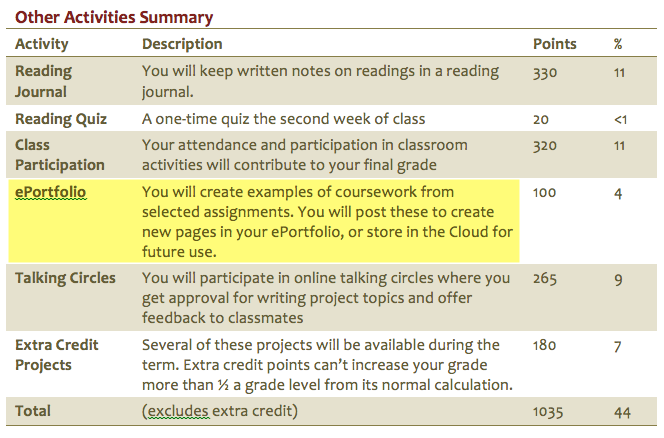Screen dimensions: 664x438
Task: Select the Description column header
Action: click(x=182, y=44)
